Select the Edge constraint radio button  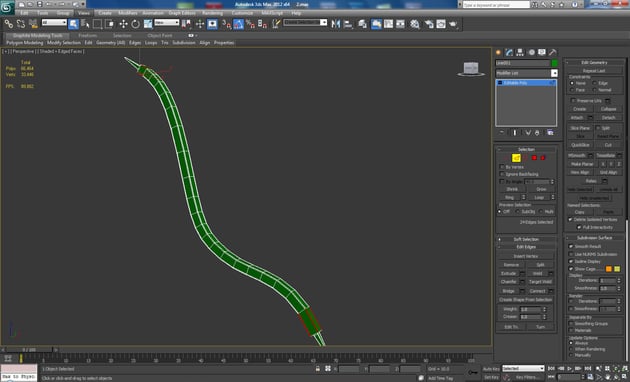point(595,83)
